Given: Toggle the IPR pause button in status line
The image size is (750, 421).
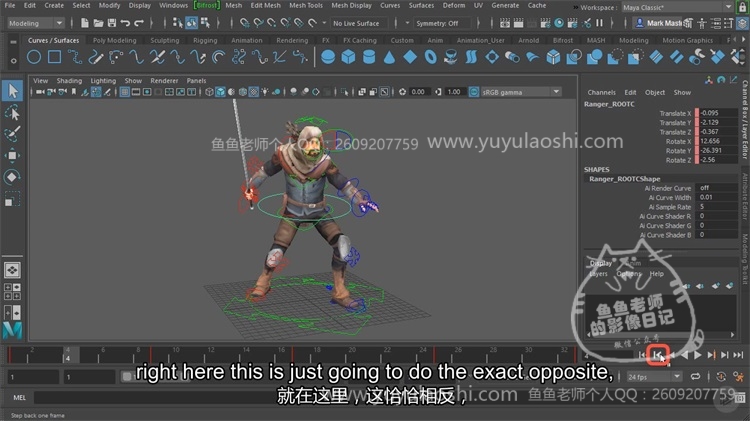Looking at the screenshot, I should [x=599, y=23].
